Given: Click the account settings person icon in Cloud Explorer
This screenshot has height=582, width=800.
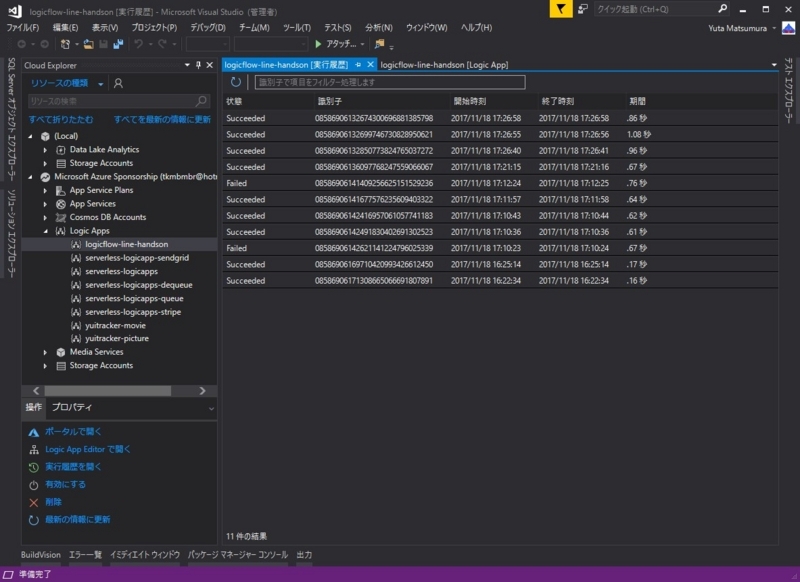Looking at the screenshot, I should coord(118,83).
